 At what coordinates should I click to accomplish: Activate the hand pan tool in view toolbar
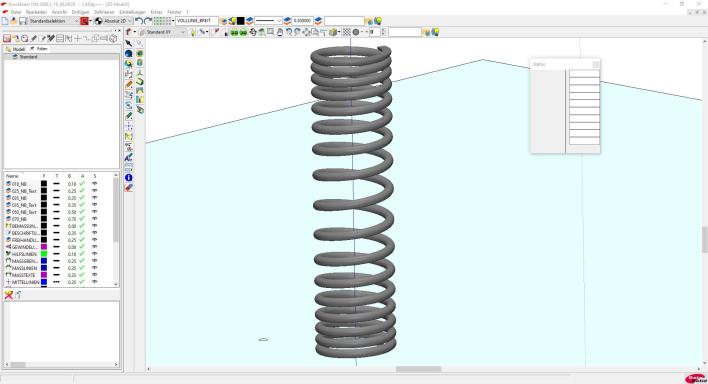pyautogui.click(x=279, y=32)
